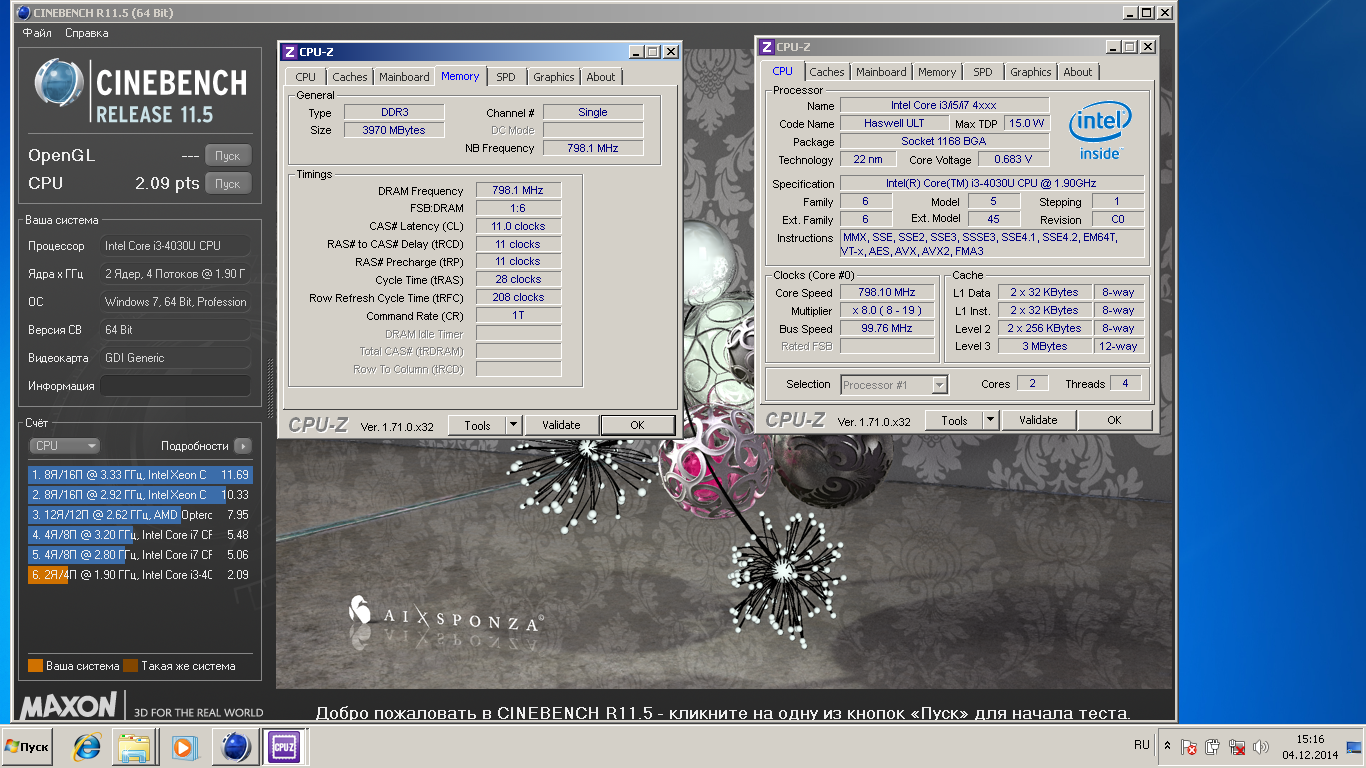Open the Processor #1 selection dropdown

pos(894,384)
